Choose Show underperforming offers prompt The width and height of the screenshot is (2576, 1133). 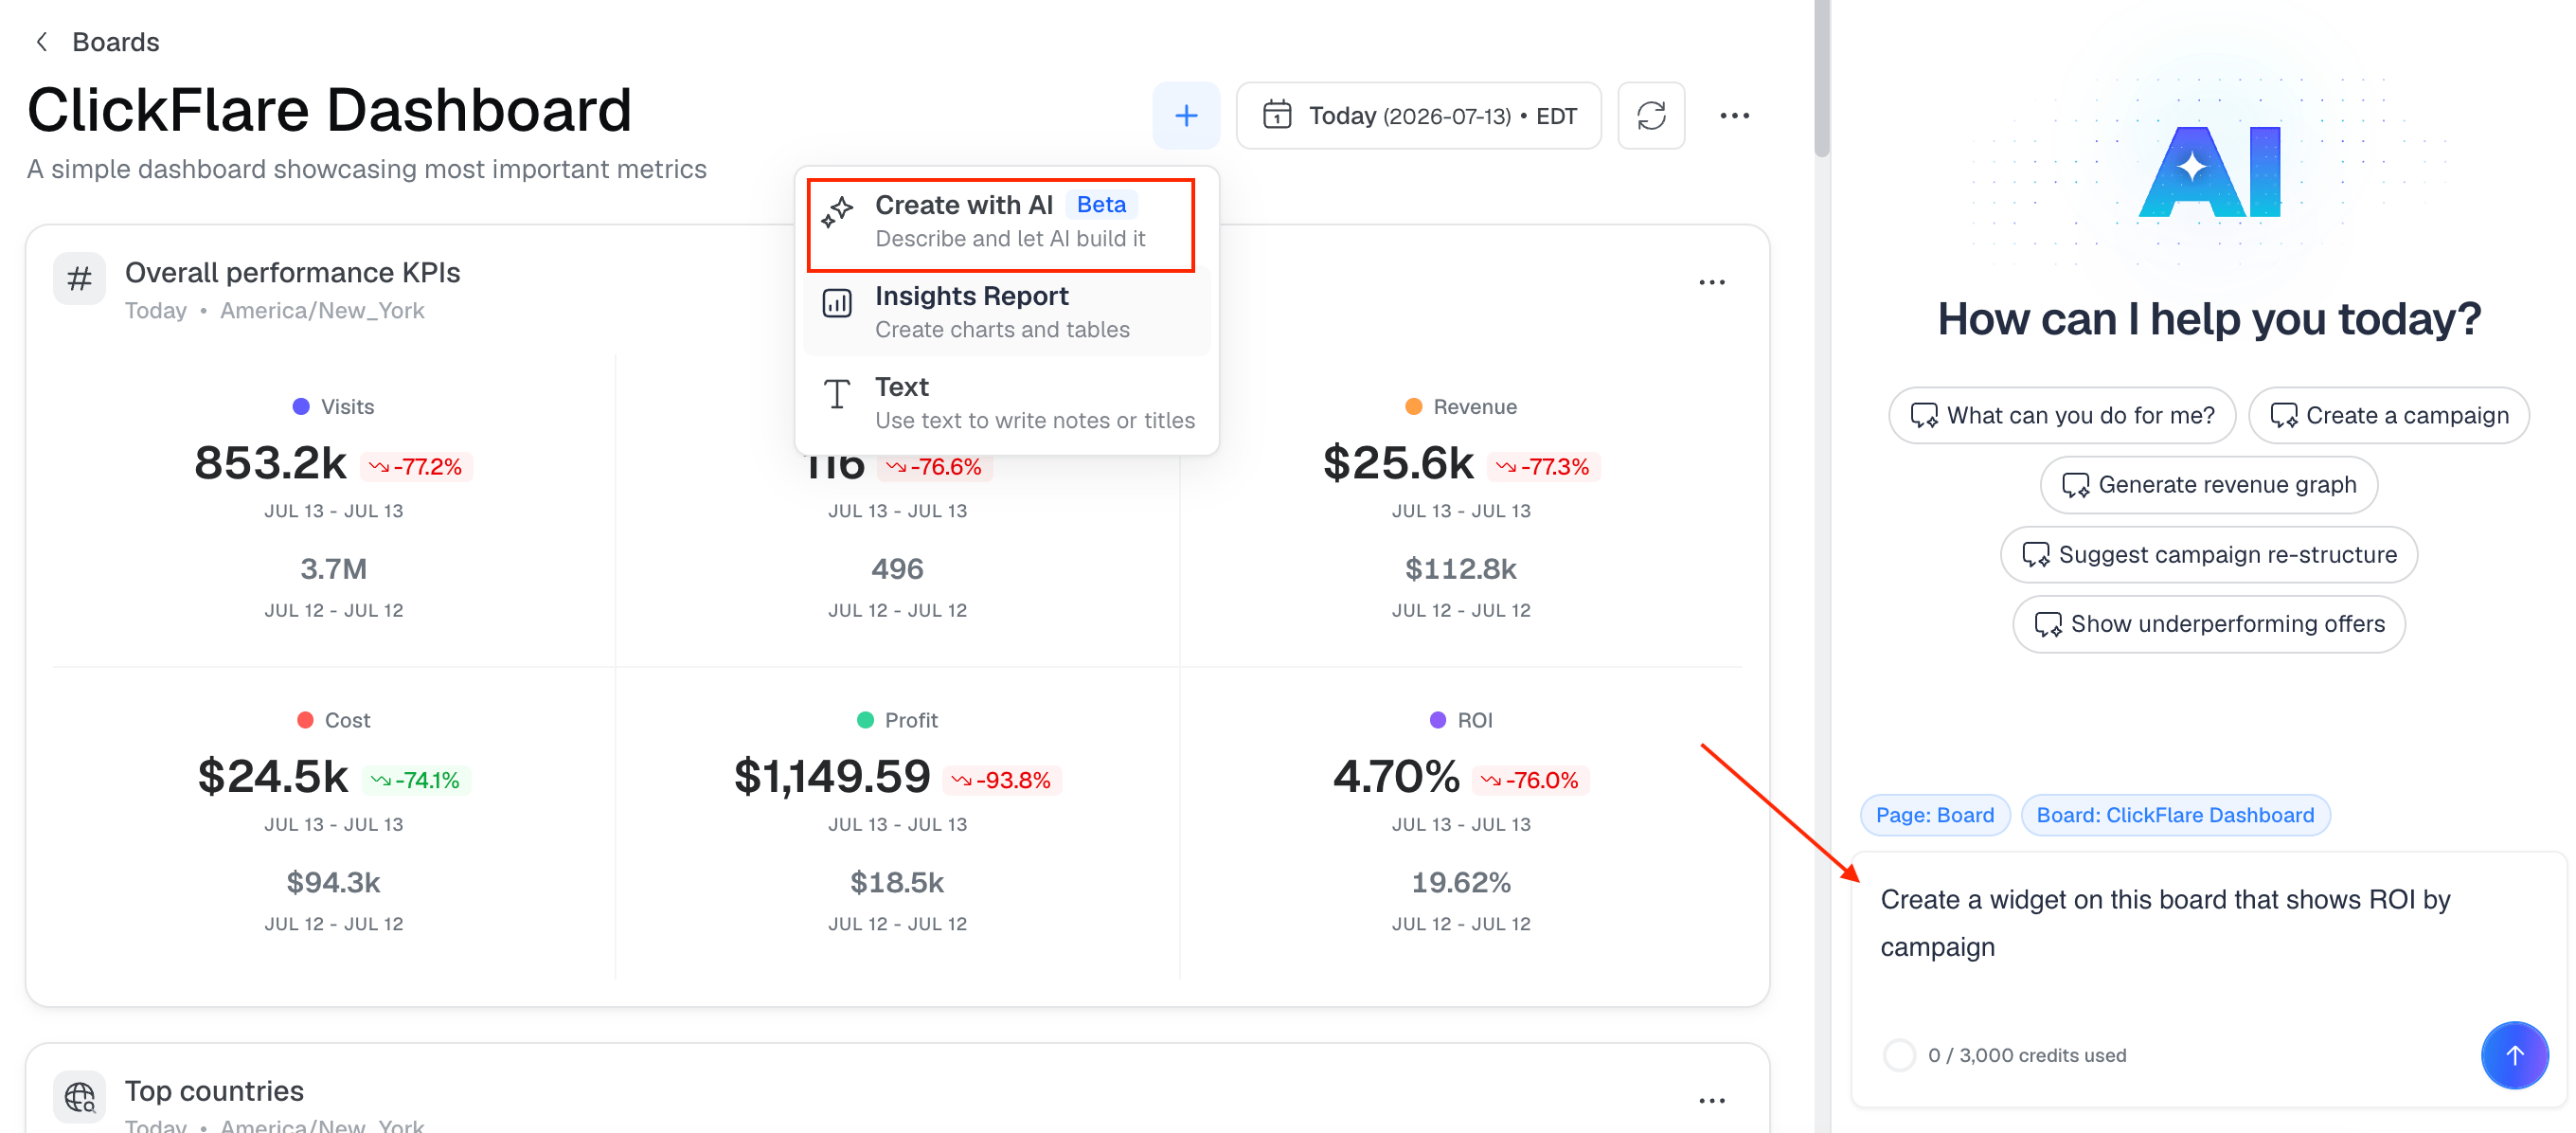click(x=2209, y=624)
